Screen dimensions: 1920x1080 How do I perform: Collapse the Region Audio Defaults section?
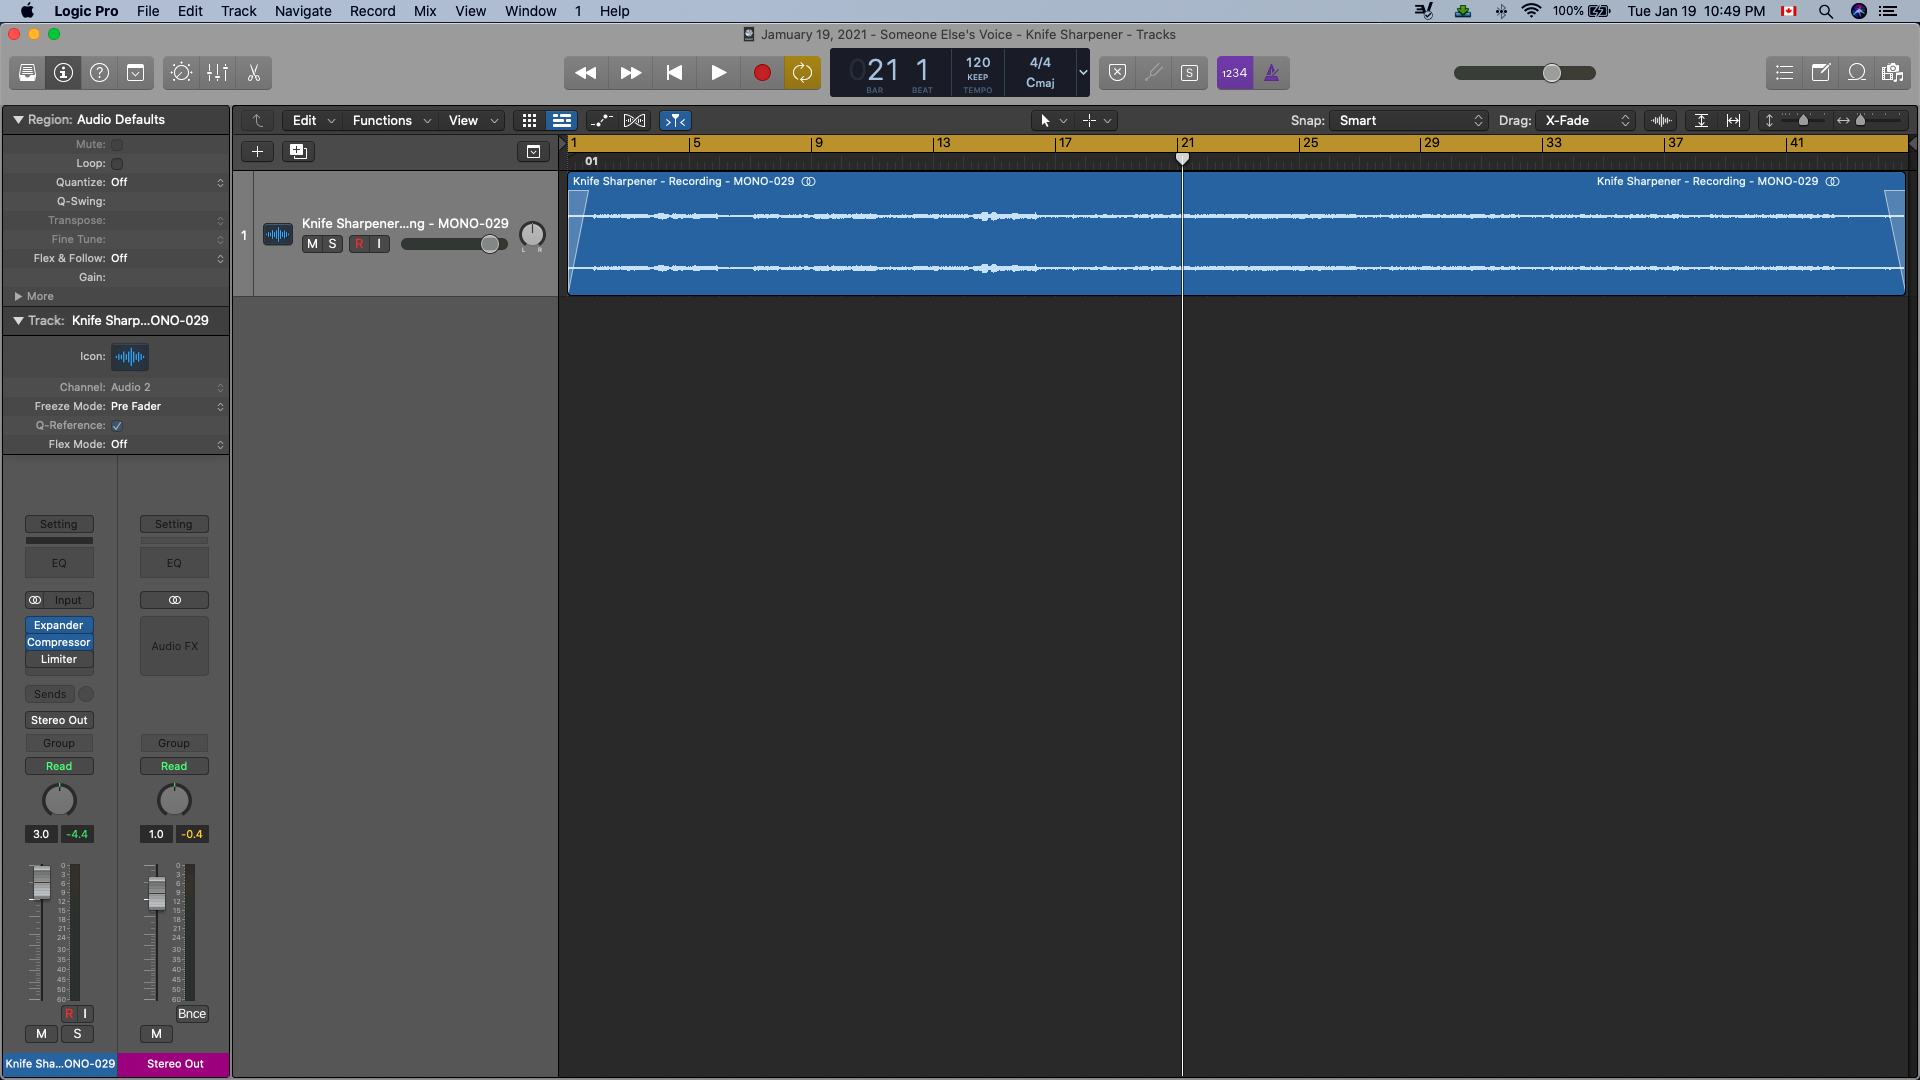[18, 120]
